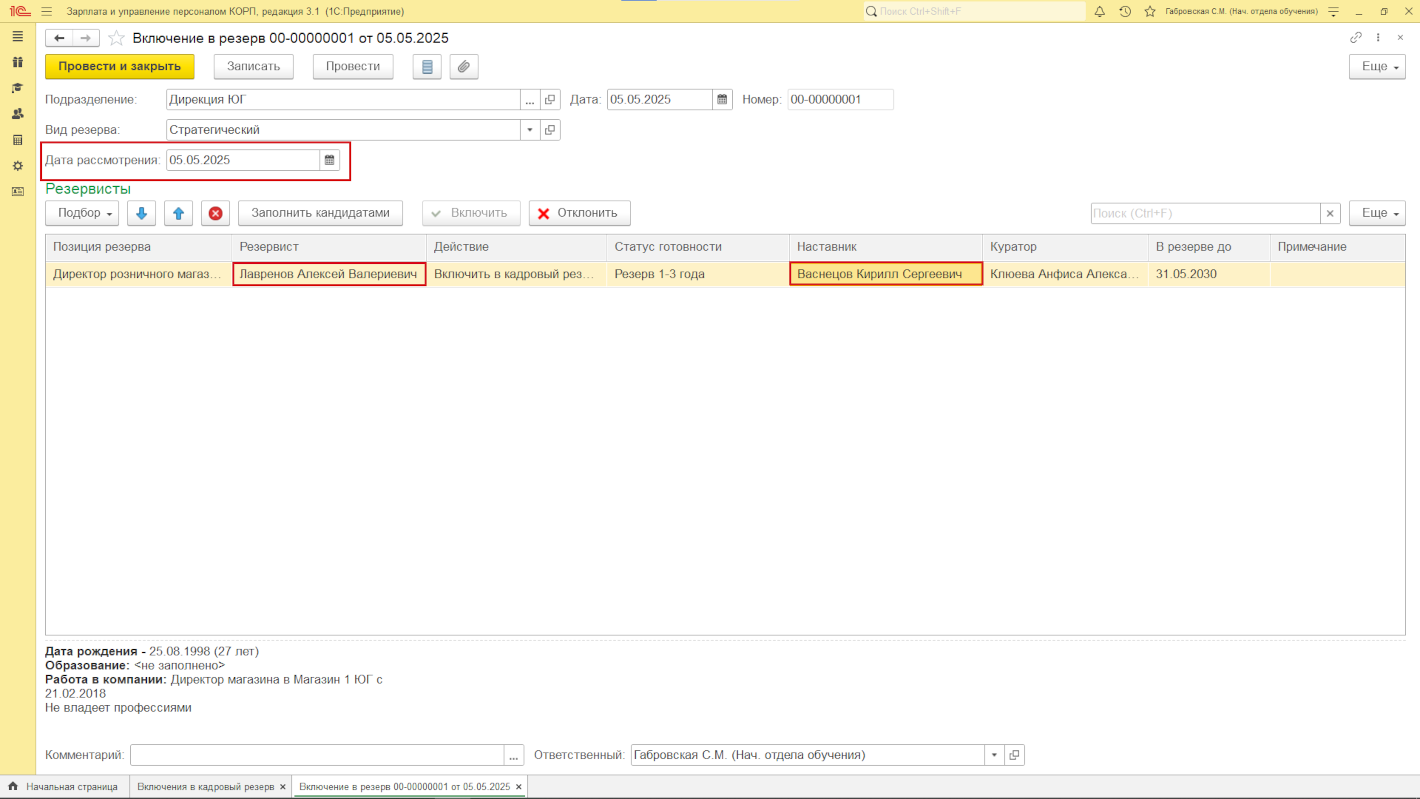Viewport: 1420px width, 799px height.
Task: Expand Вид резерва dropdown list
Action: 529,130
